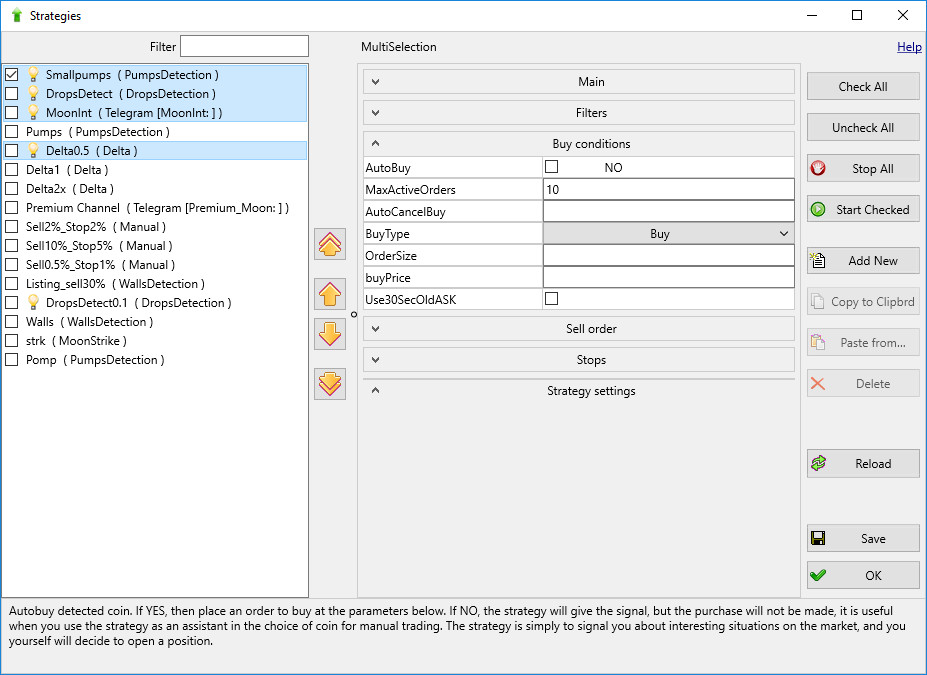927x675 pixels.
Task: Open the BuyType dropdown
Action: 669,233
